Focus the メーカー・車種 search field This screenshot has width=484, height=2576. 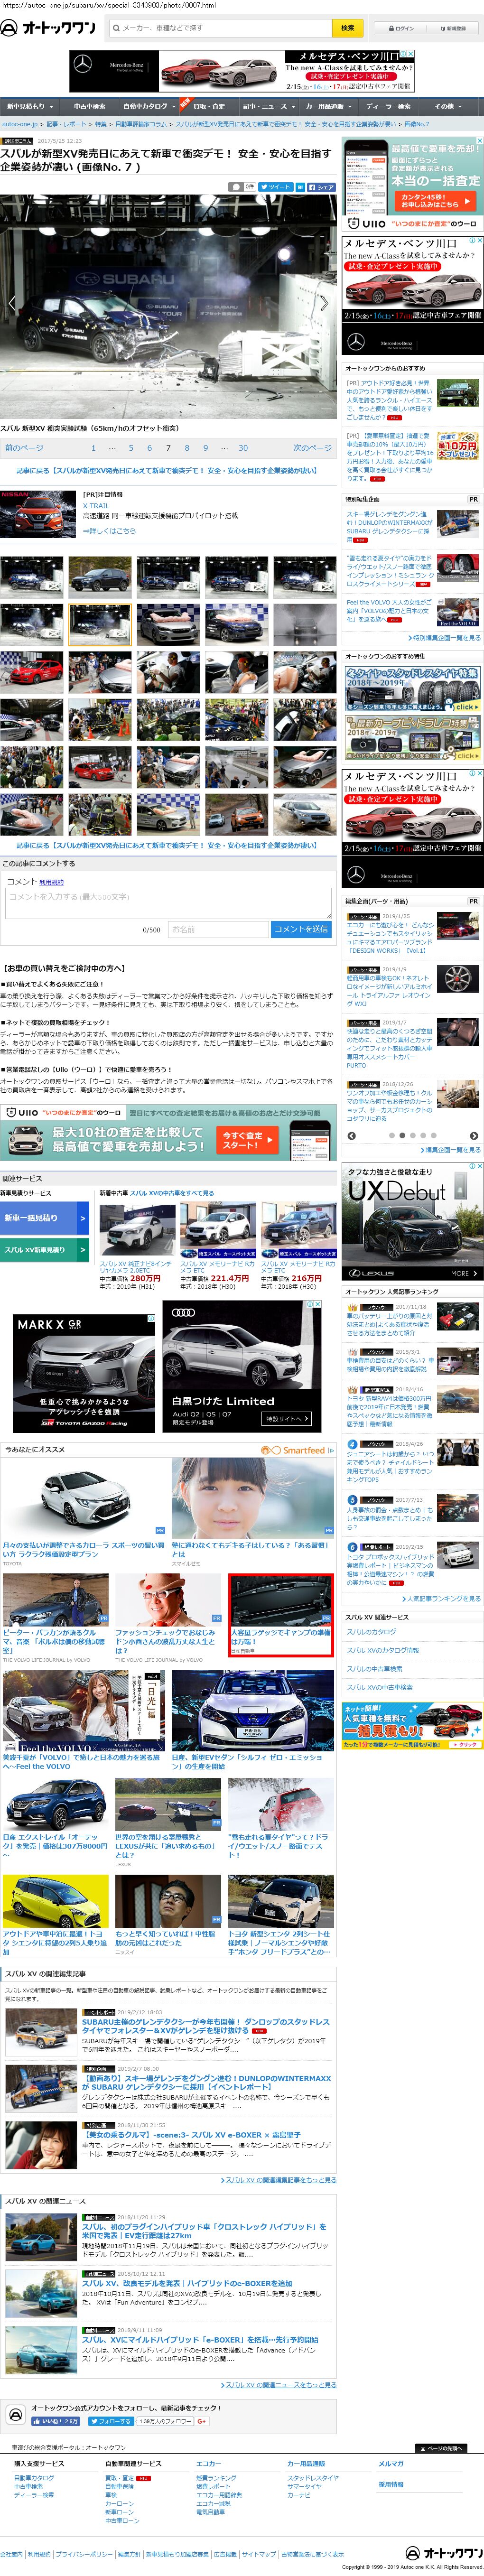(x=219, y=28)
